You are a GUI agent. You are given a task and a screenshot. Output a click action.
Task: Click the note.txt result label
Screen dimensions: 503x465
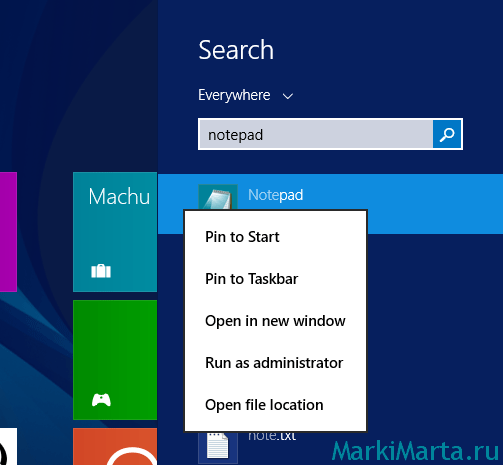click(272, 436)
